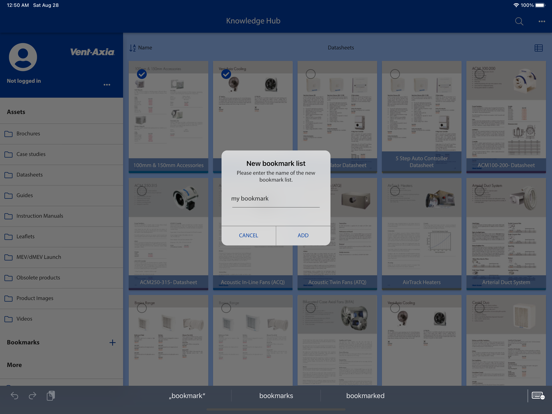Uncheck the 100mm & 150mm Accessories selection
The image size is (552, 414).
[142, 74]
